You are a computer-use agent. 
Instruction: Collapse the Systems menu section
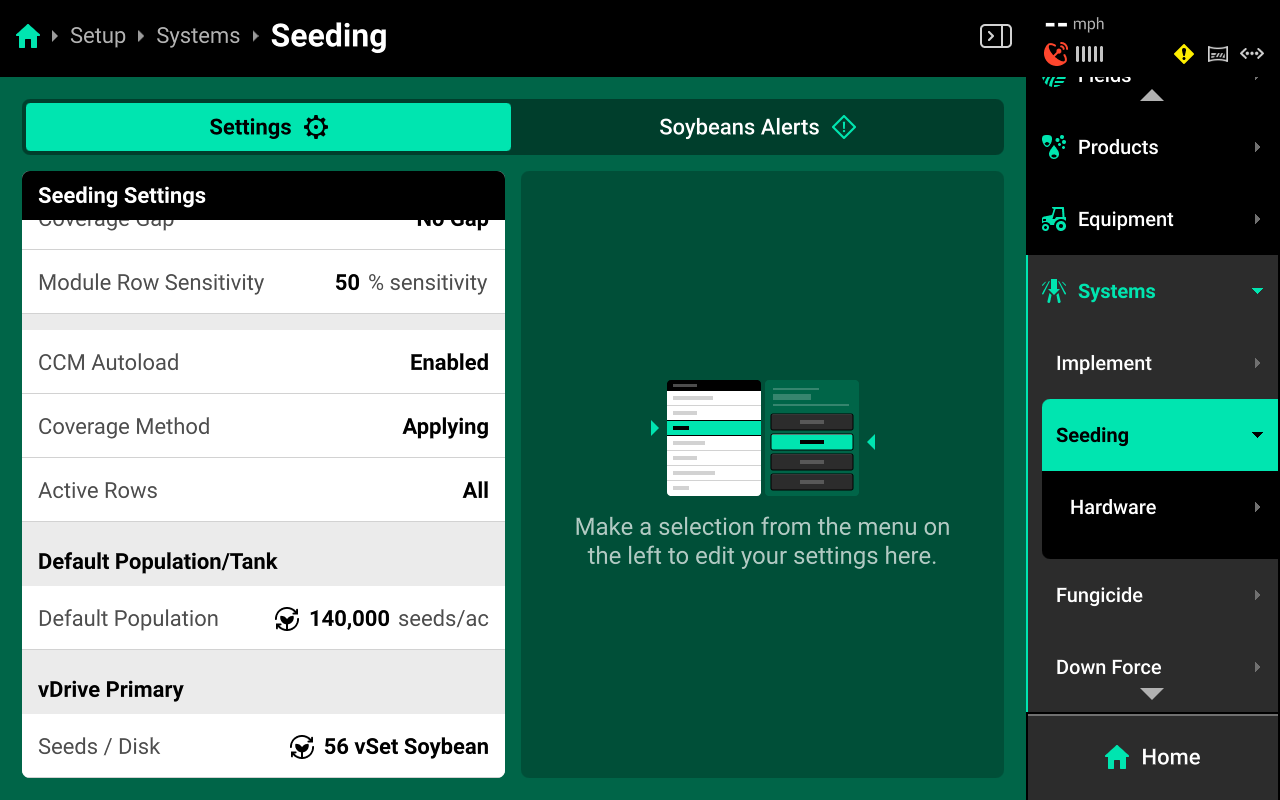point(1257,291)
